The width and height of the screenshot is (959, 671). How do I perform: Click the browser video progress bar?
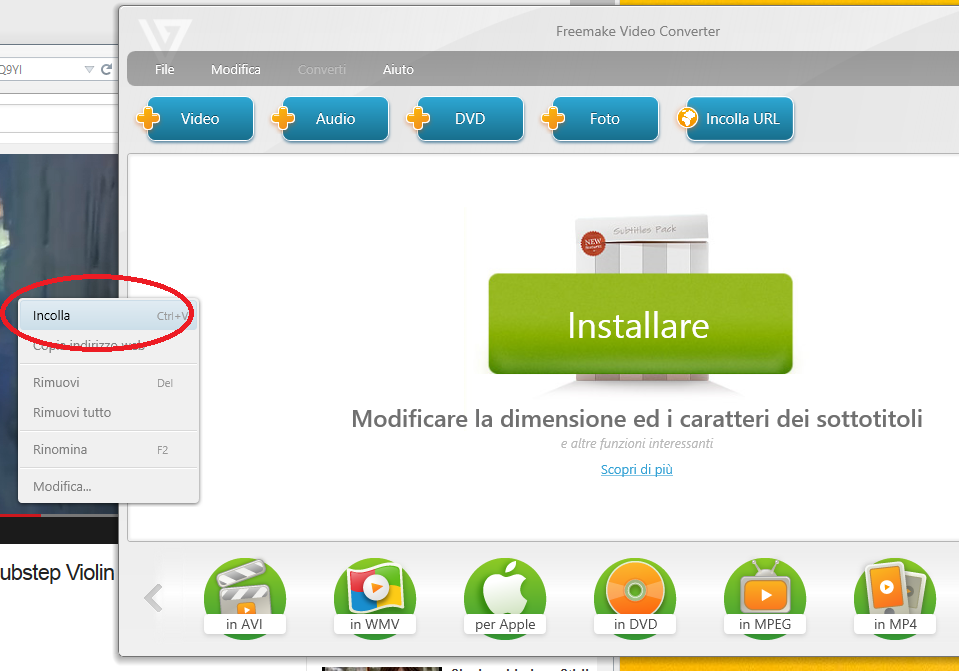(59, 516)
